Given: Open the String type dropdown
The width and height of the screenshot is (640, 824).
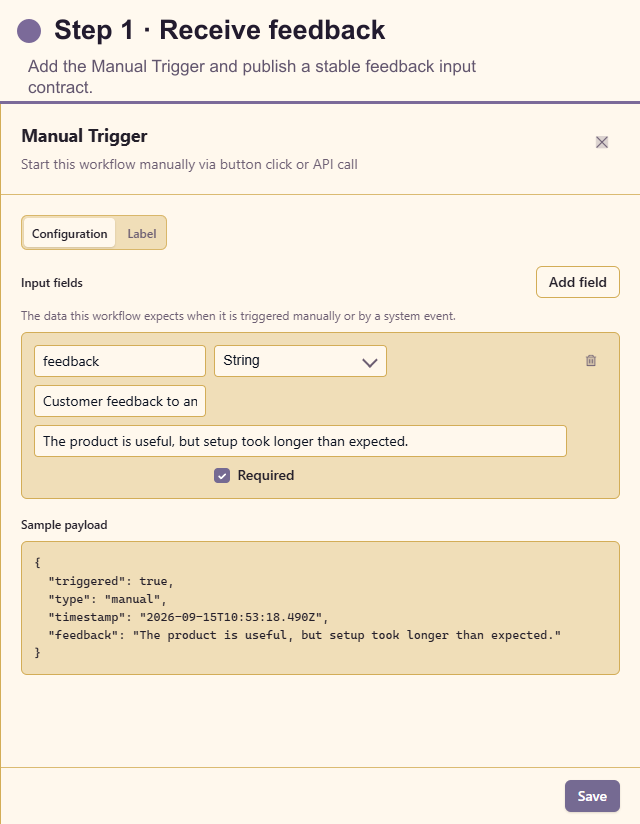Looking at the screenshot, I should [301, 361].
